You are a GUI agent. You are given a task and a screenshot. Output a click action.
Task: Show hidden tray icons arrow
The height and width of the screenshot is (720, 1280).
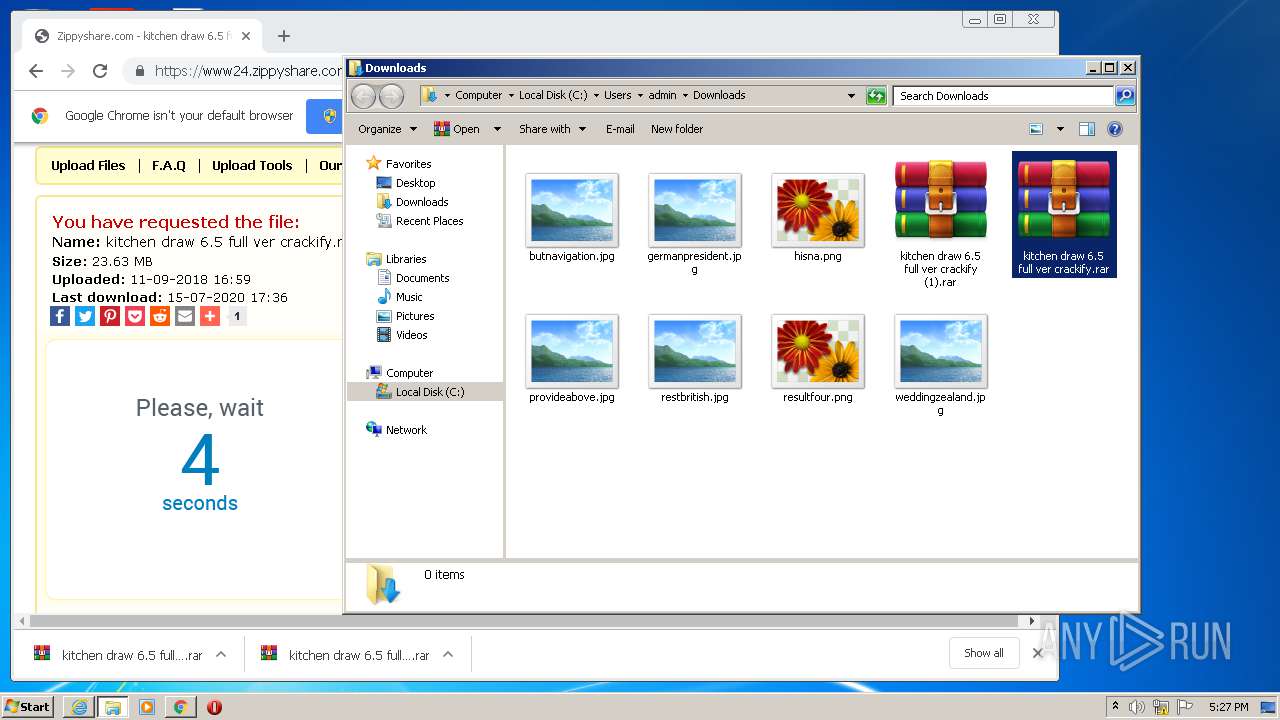tap(1115, 707)
